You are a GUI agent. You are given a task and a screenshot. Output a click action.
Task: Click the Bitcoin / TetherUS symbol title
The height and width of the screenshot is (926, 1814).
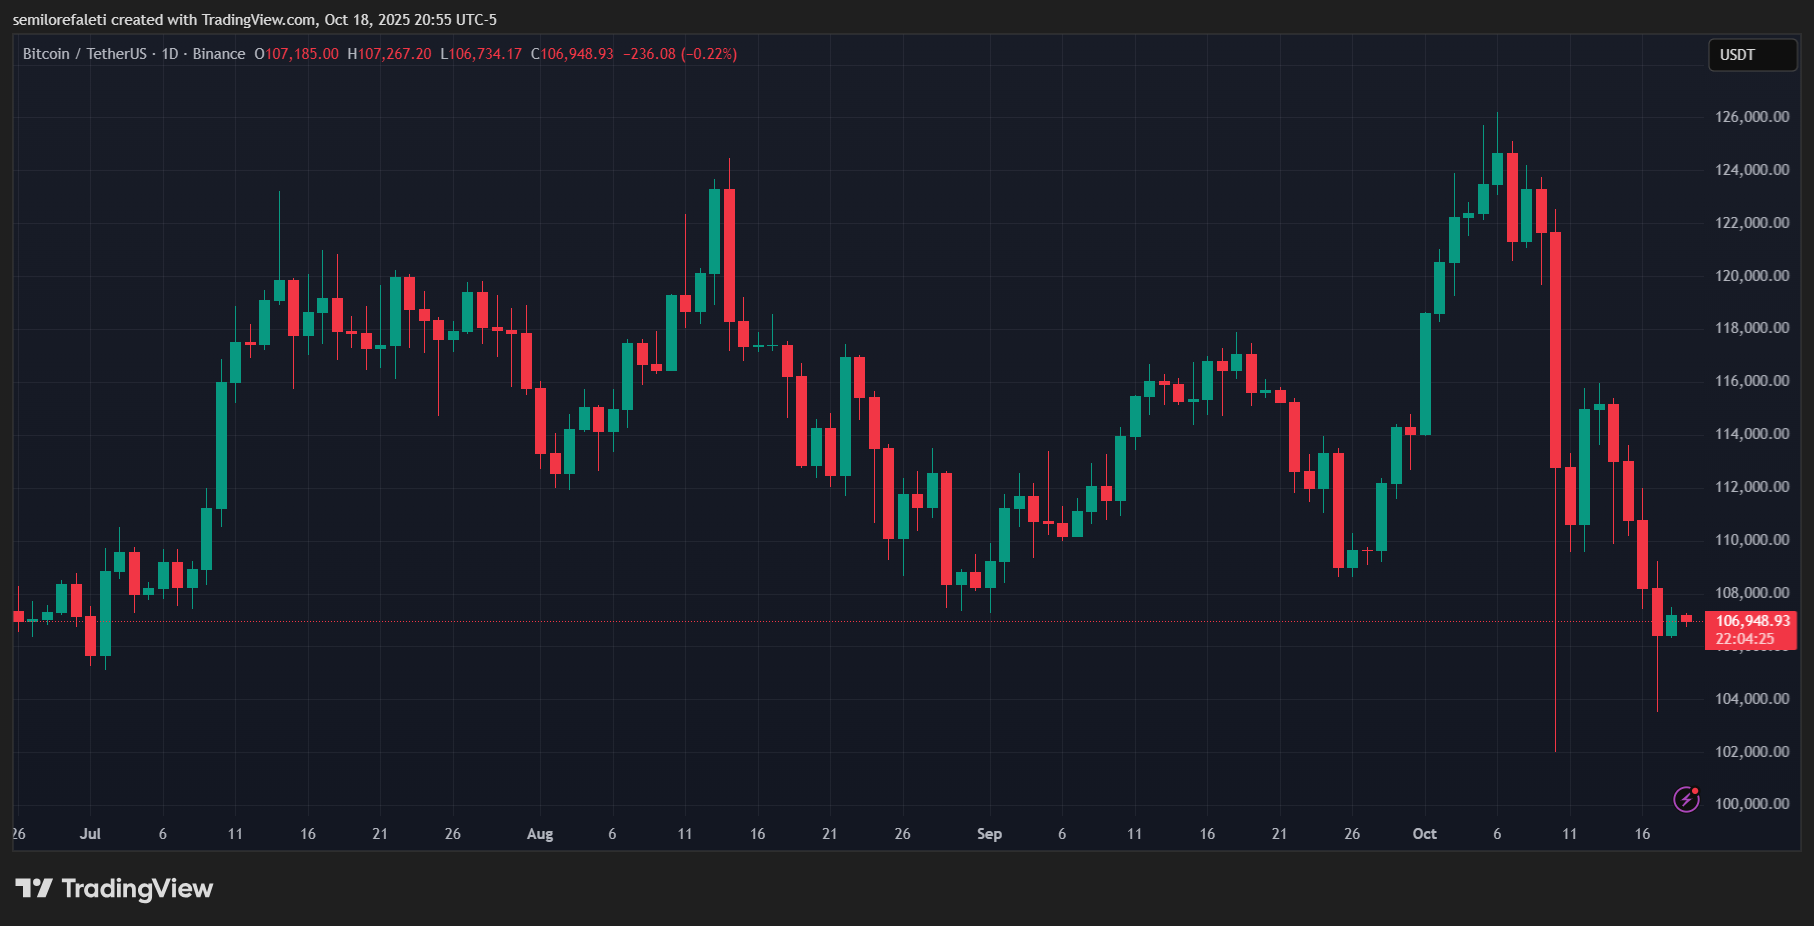coord(84,54)
